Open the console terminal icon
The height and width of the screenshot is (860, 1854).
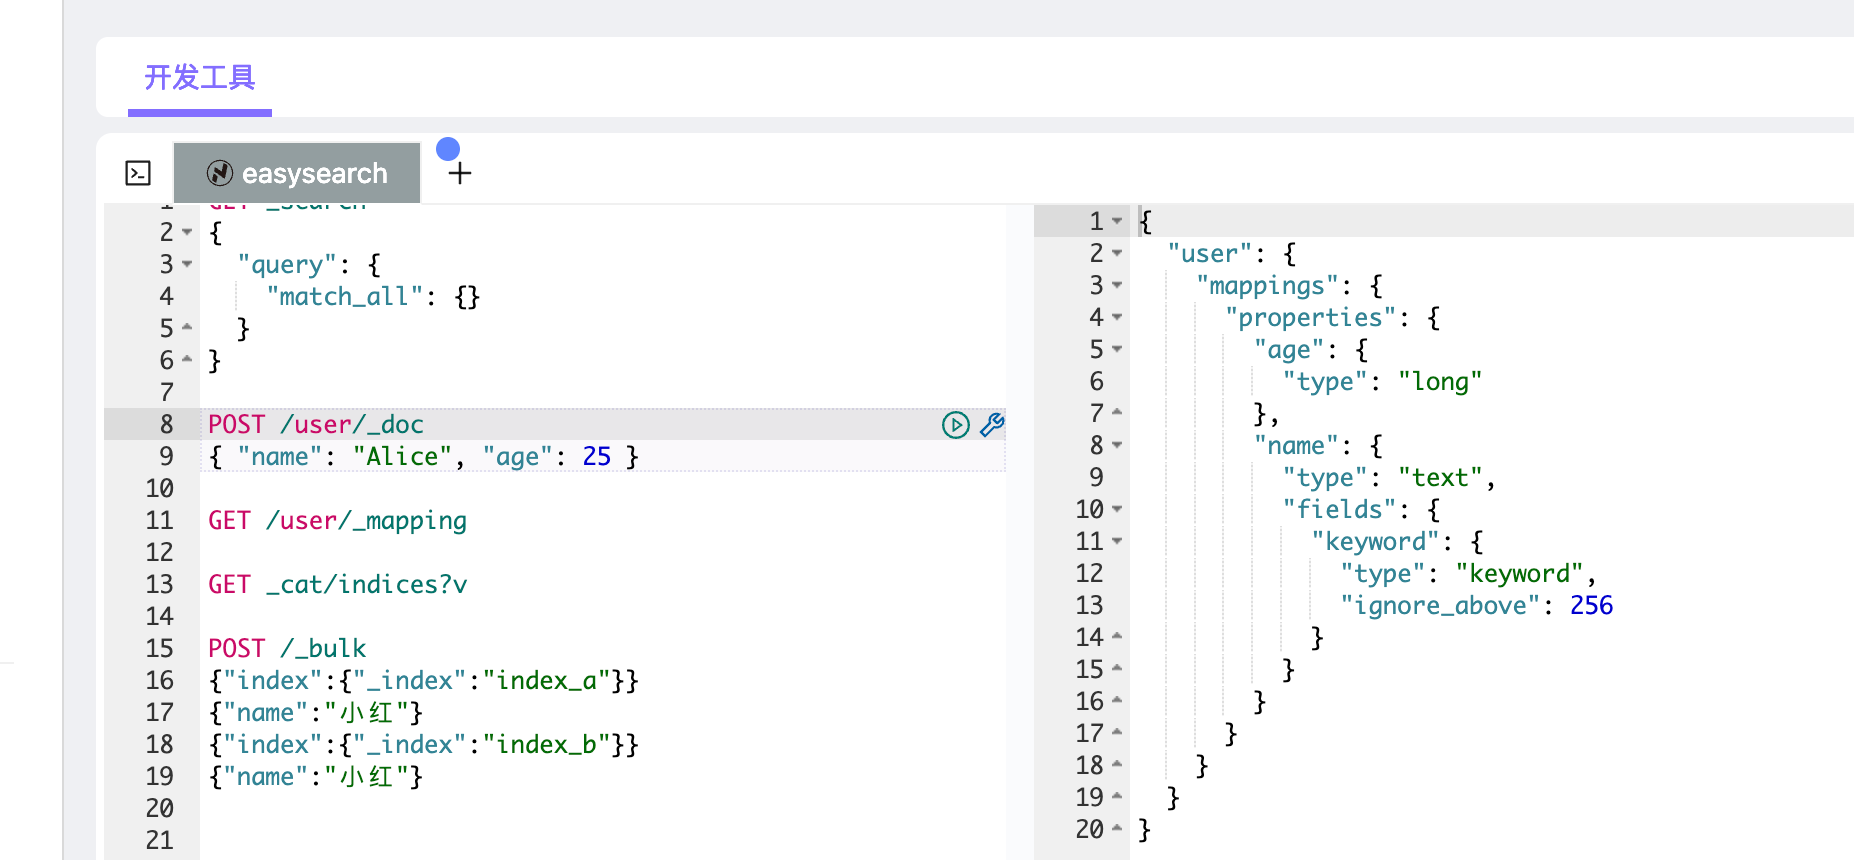(x=138, y=173)
